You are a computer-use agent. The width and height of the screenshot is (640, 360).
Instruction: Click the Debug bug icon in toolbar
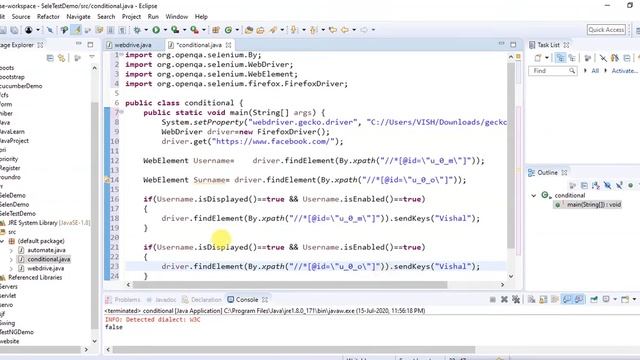click(x=137, y=30)
